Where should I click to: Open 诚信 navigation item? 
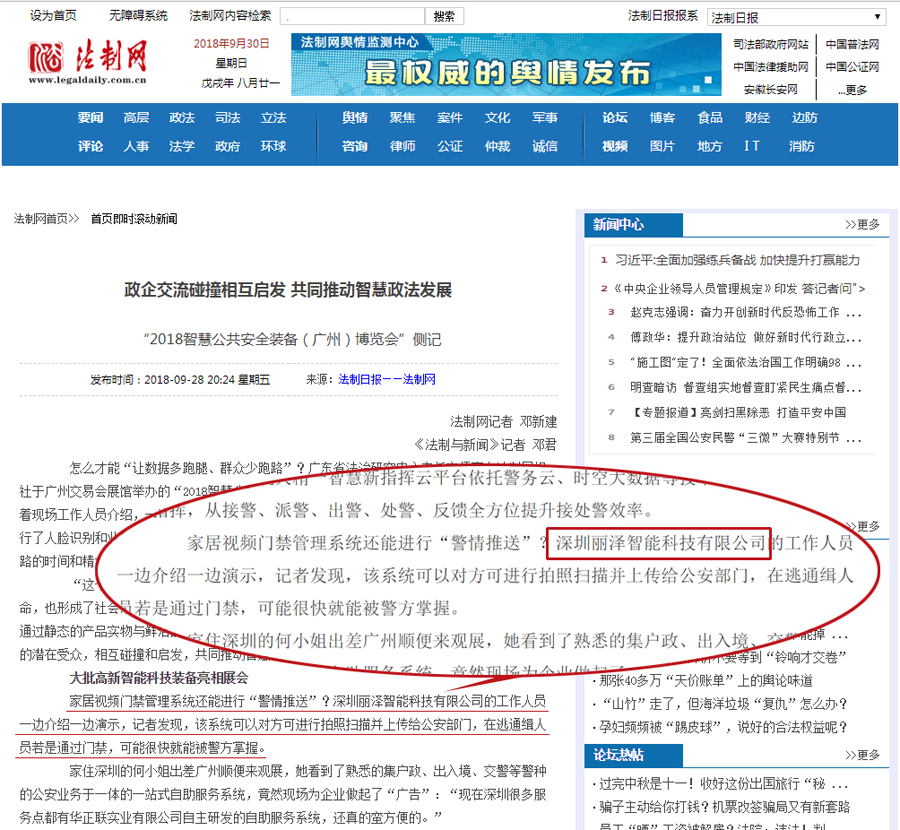[x=545, y=146]
